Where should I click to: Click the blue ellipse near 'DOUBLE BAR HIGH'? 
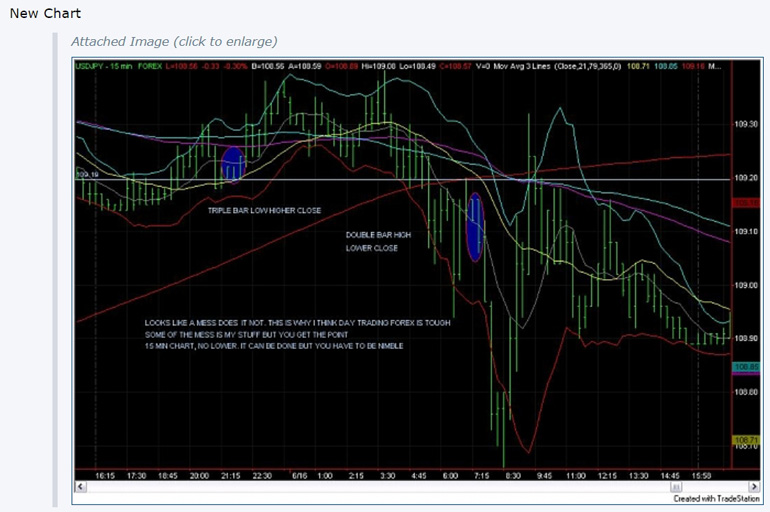click(x=475, y=227)
